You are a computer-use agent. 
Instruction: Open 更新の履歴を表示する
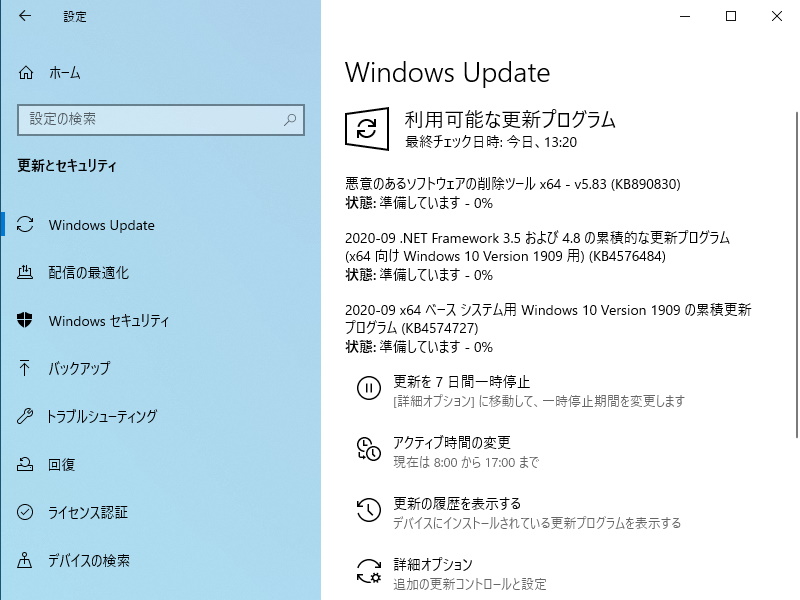tap(457, 504)
